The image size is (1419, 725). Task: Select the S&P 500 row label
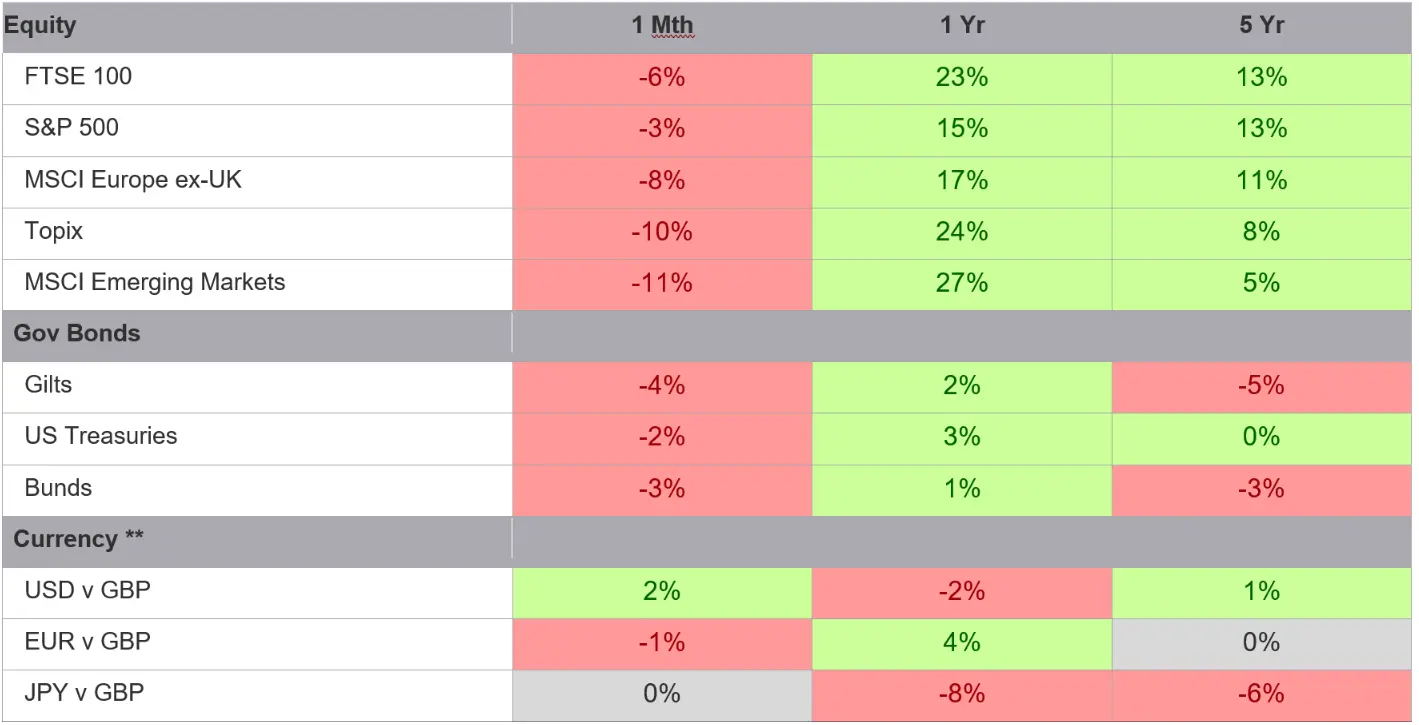[x=71, y=129]
